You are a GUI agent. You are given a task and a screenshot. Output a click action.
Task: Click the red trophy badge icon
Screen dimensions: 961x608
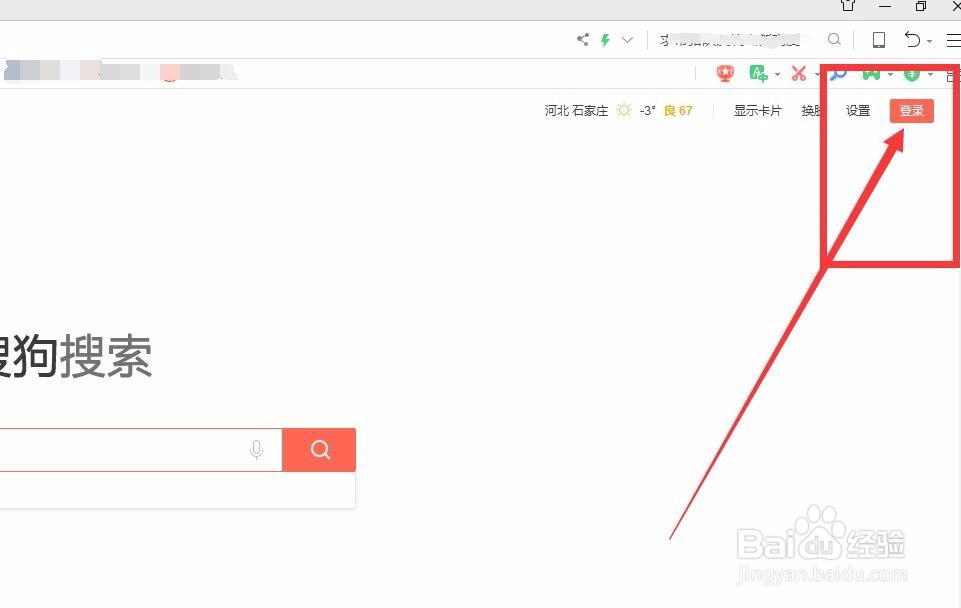coord(725,74)
